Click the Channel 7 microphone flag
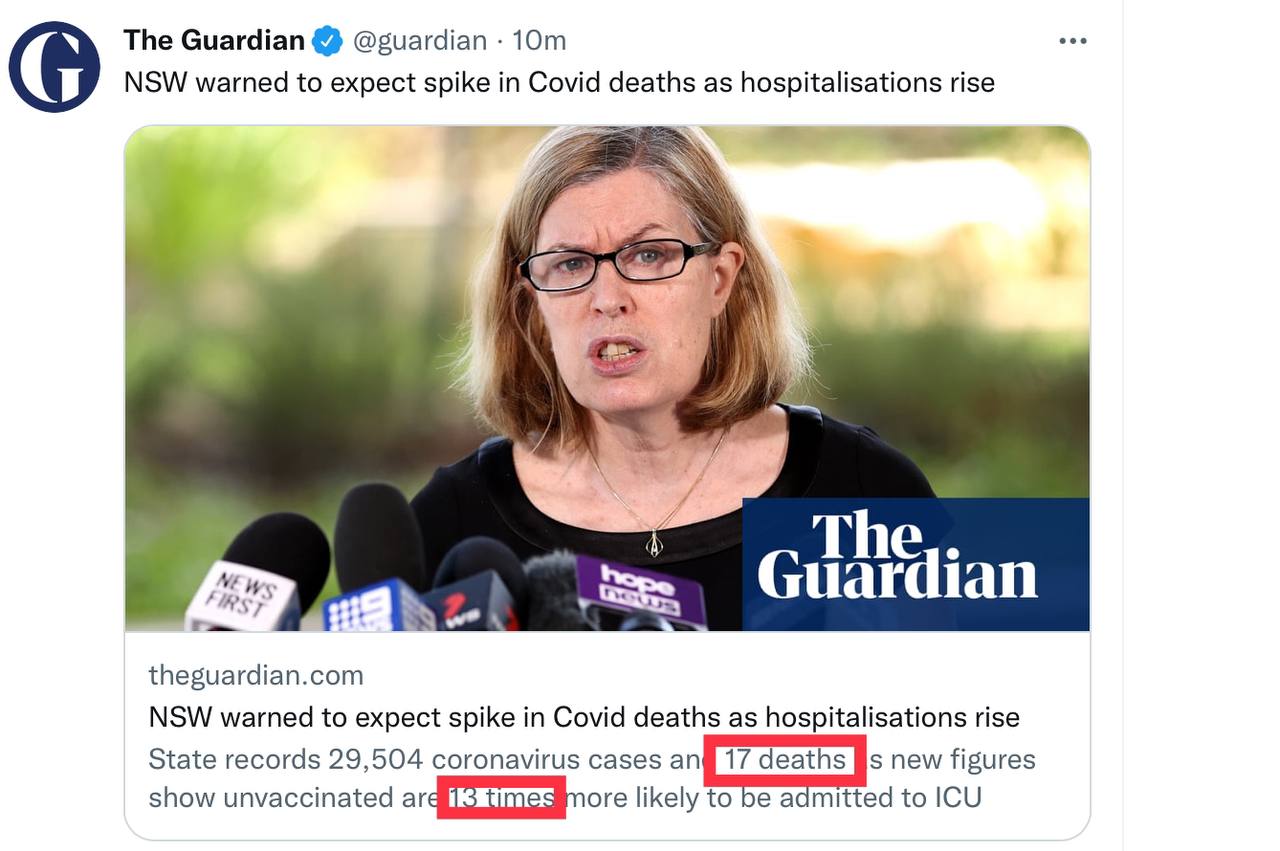Image resolution: width=1280 pixels, height=851 pixels. coord(470,603)
